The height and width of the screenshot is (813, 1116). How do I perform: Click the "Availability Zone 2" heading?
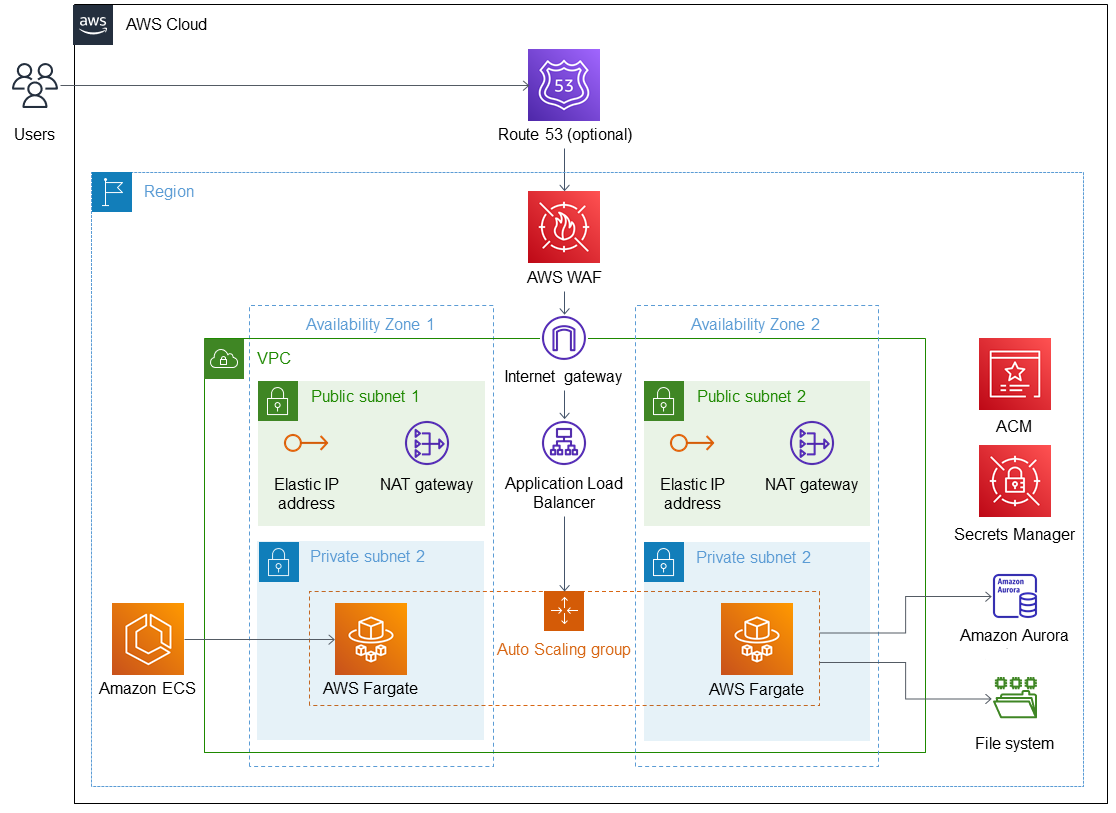[x=755, y=325]
